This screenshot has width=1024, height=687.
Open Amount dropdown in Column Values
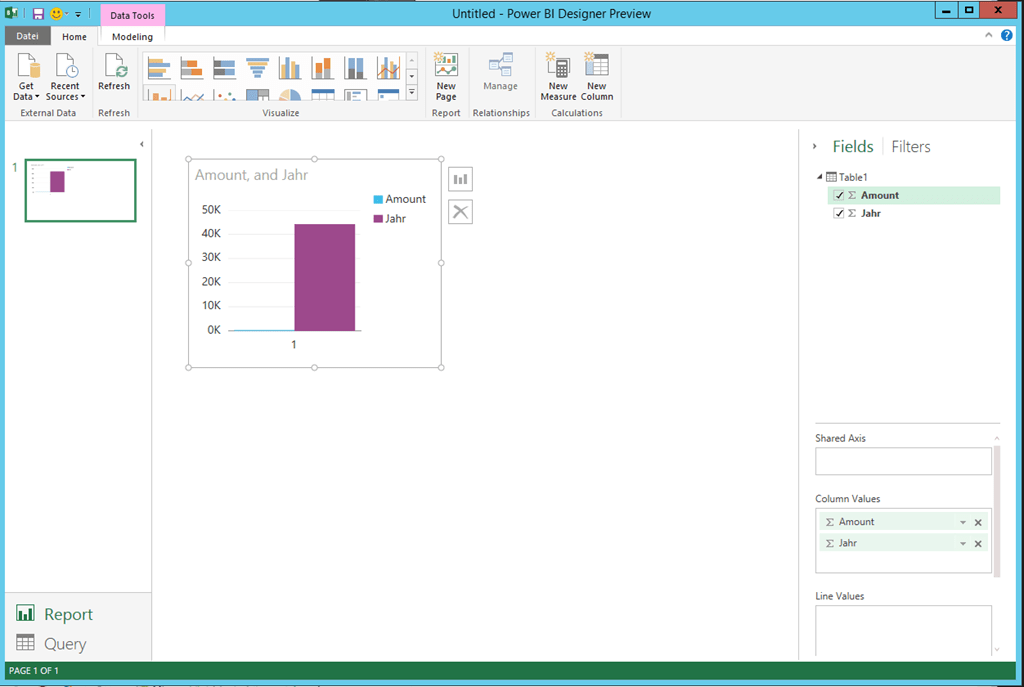point(963,522)
